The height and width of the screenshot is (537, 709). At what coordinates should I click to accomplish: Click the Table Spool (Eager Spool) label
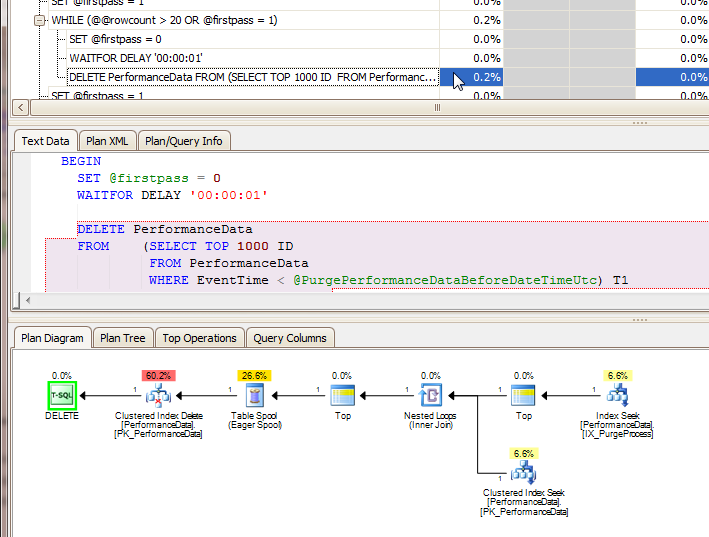[x=255, y=420]
